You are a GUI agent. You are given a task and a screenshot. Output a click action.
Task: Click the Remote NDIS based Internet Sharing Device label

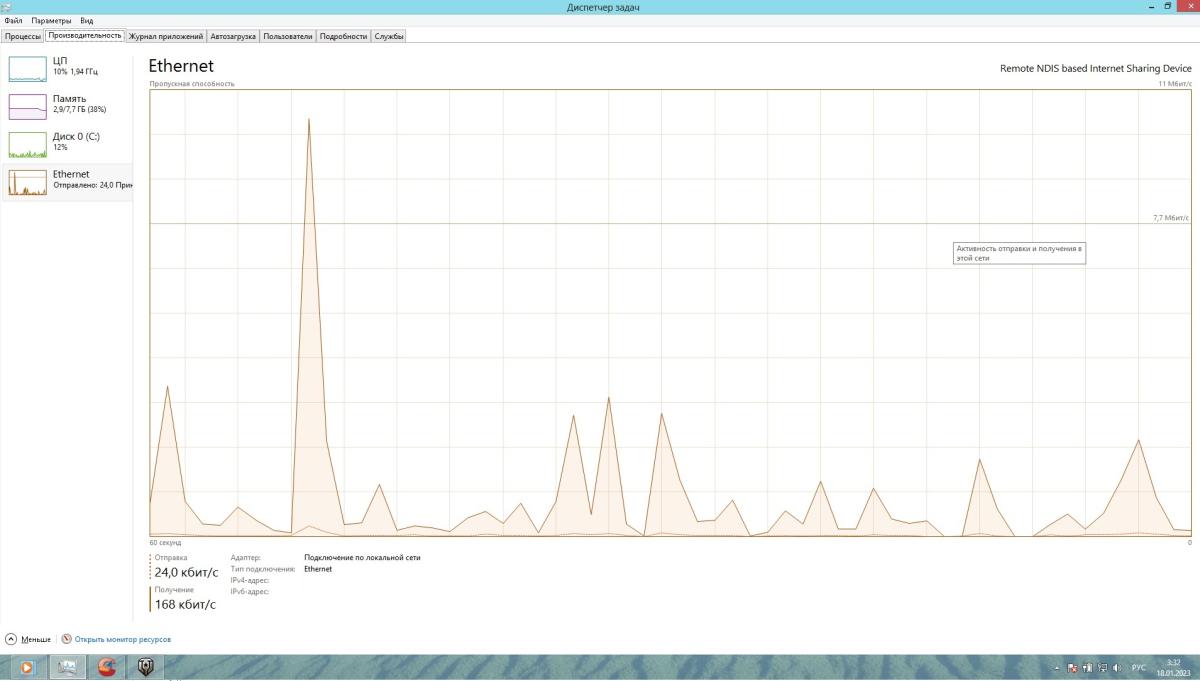(1095, 68)
